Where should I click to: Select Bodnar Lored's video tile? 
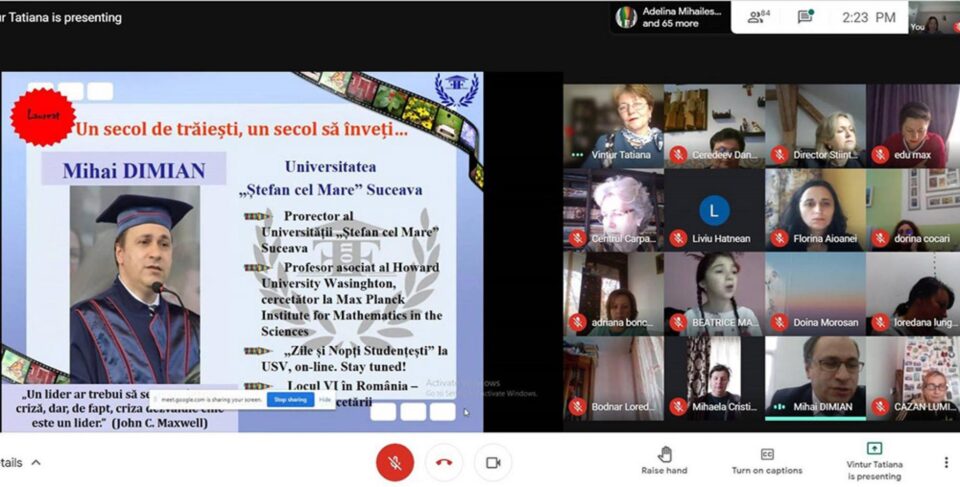point(613,378)
